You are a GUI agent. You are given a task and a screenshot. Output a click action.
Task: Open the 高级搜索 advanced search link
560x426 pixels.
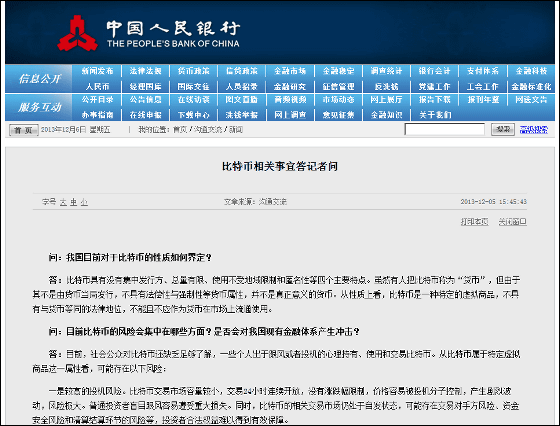534,130
